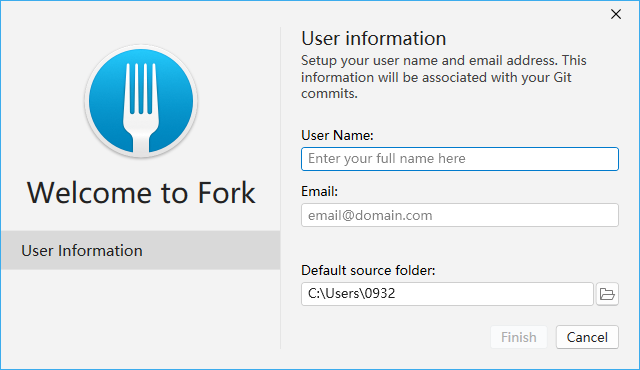Viewport: 640px width, 370px height.
Task: Focus the User Name input field
Action: click(x=460, y=159)
